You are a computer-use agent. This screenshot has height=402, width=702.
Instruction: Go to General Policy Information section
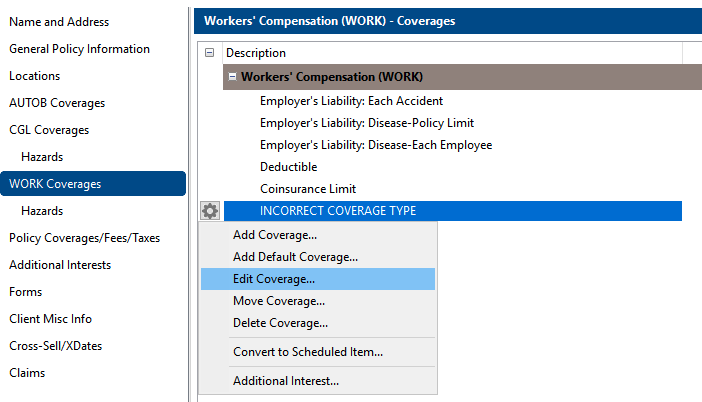click(x=79, y=49)
